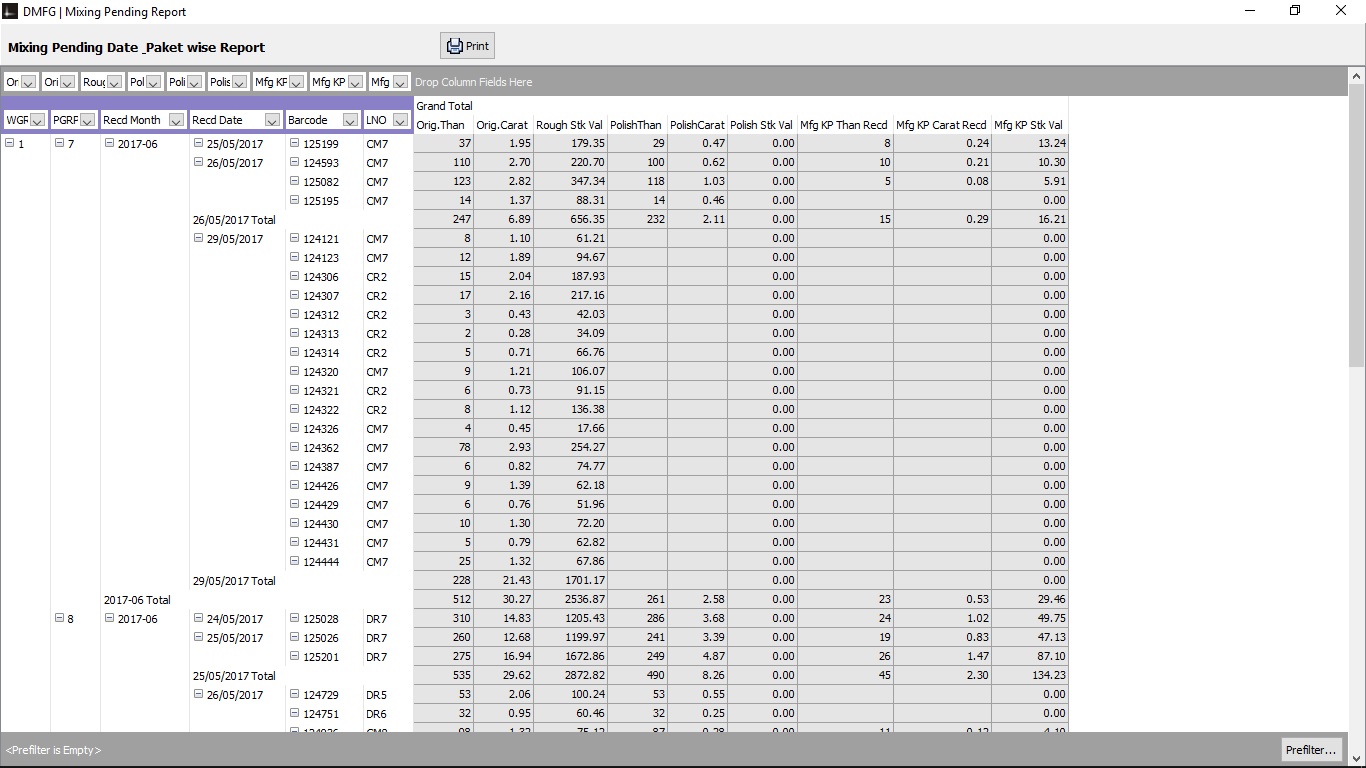Collapse barcode 125199 row expander

[295, 143]
